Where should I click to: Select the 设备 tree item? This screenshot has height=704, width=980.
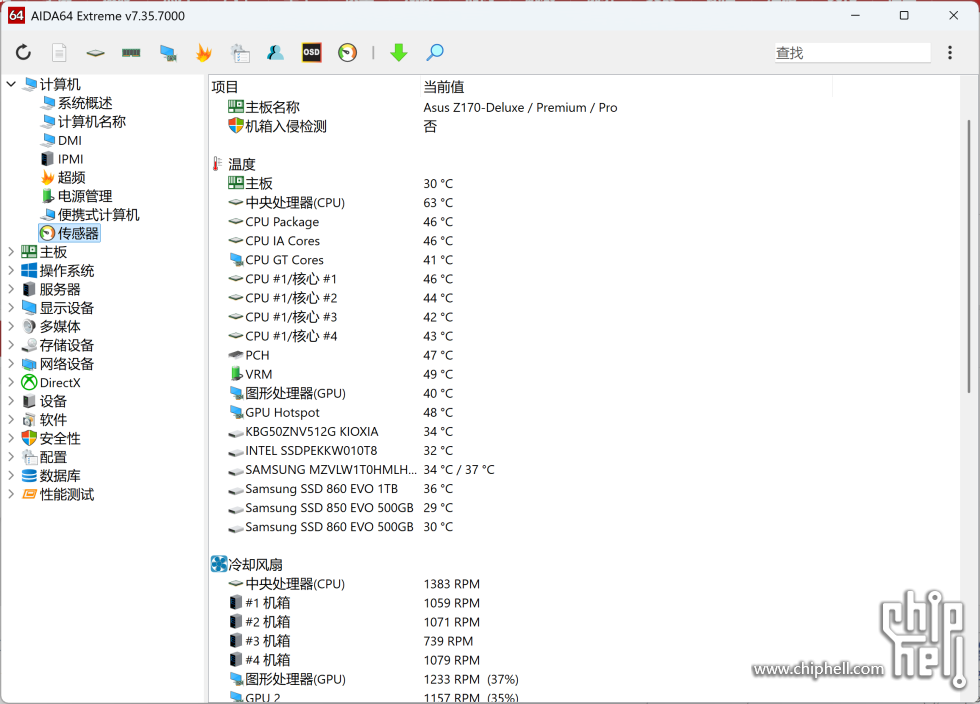point(44,401)
